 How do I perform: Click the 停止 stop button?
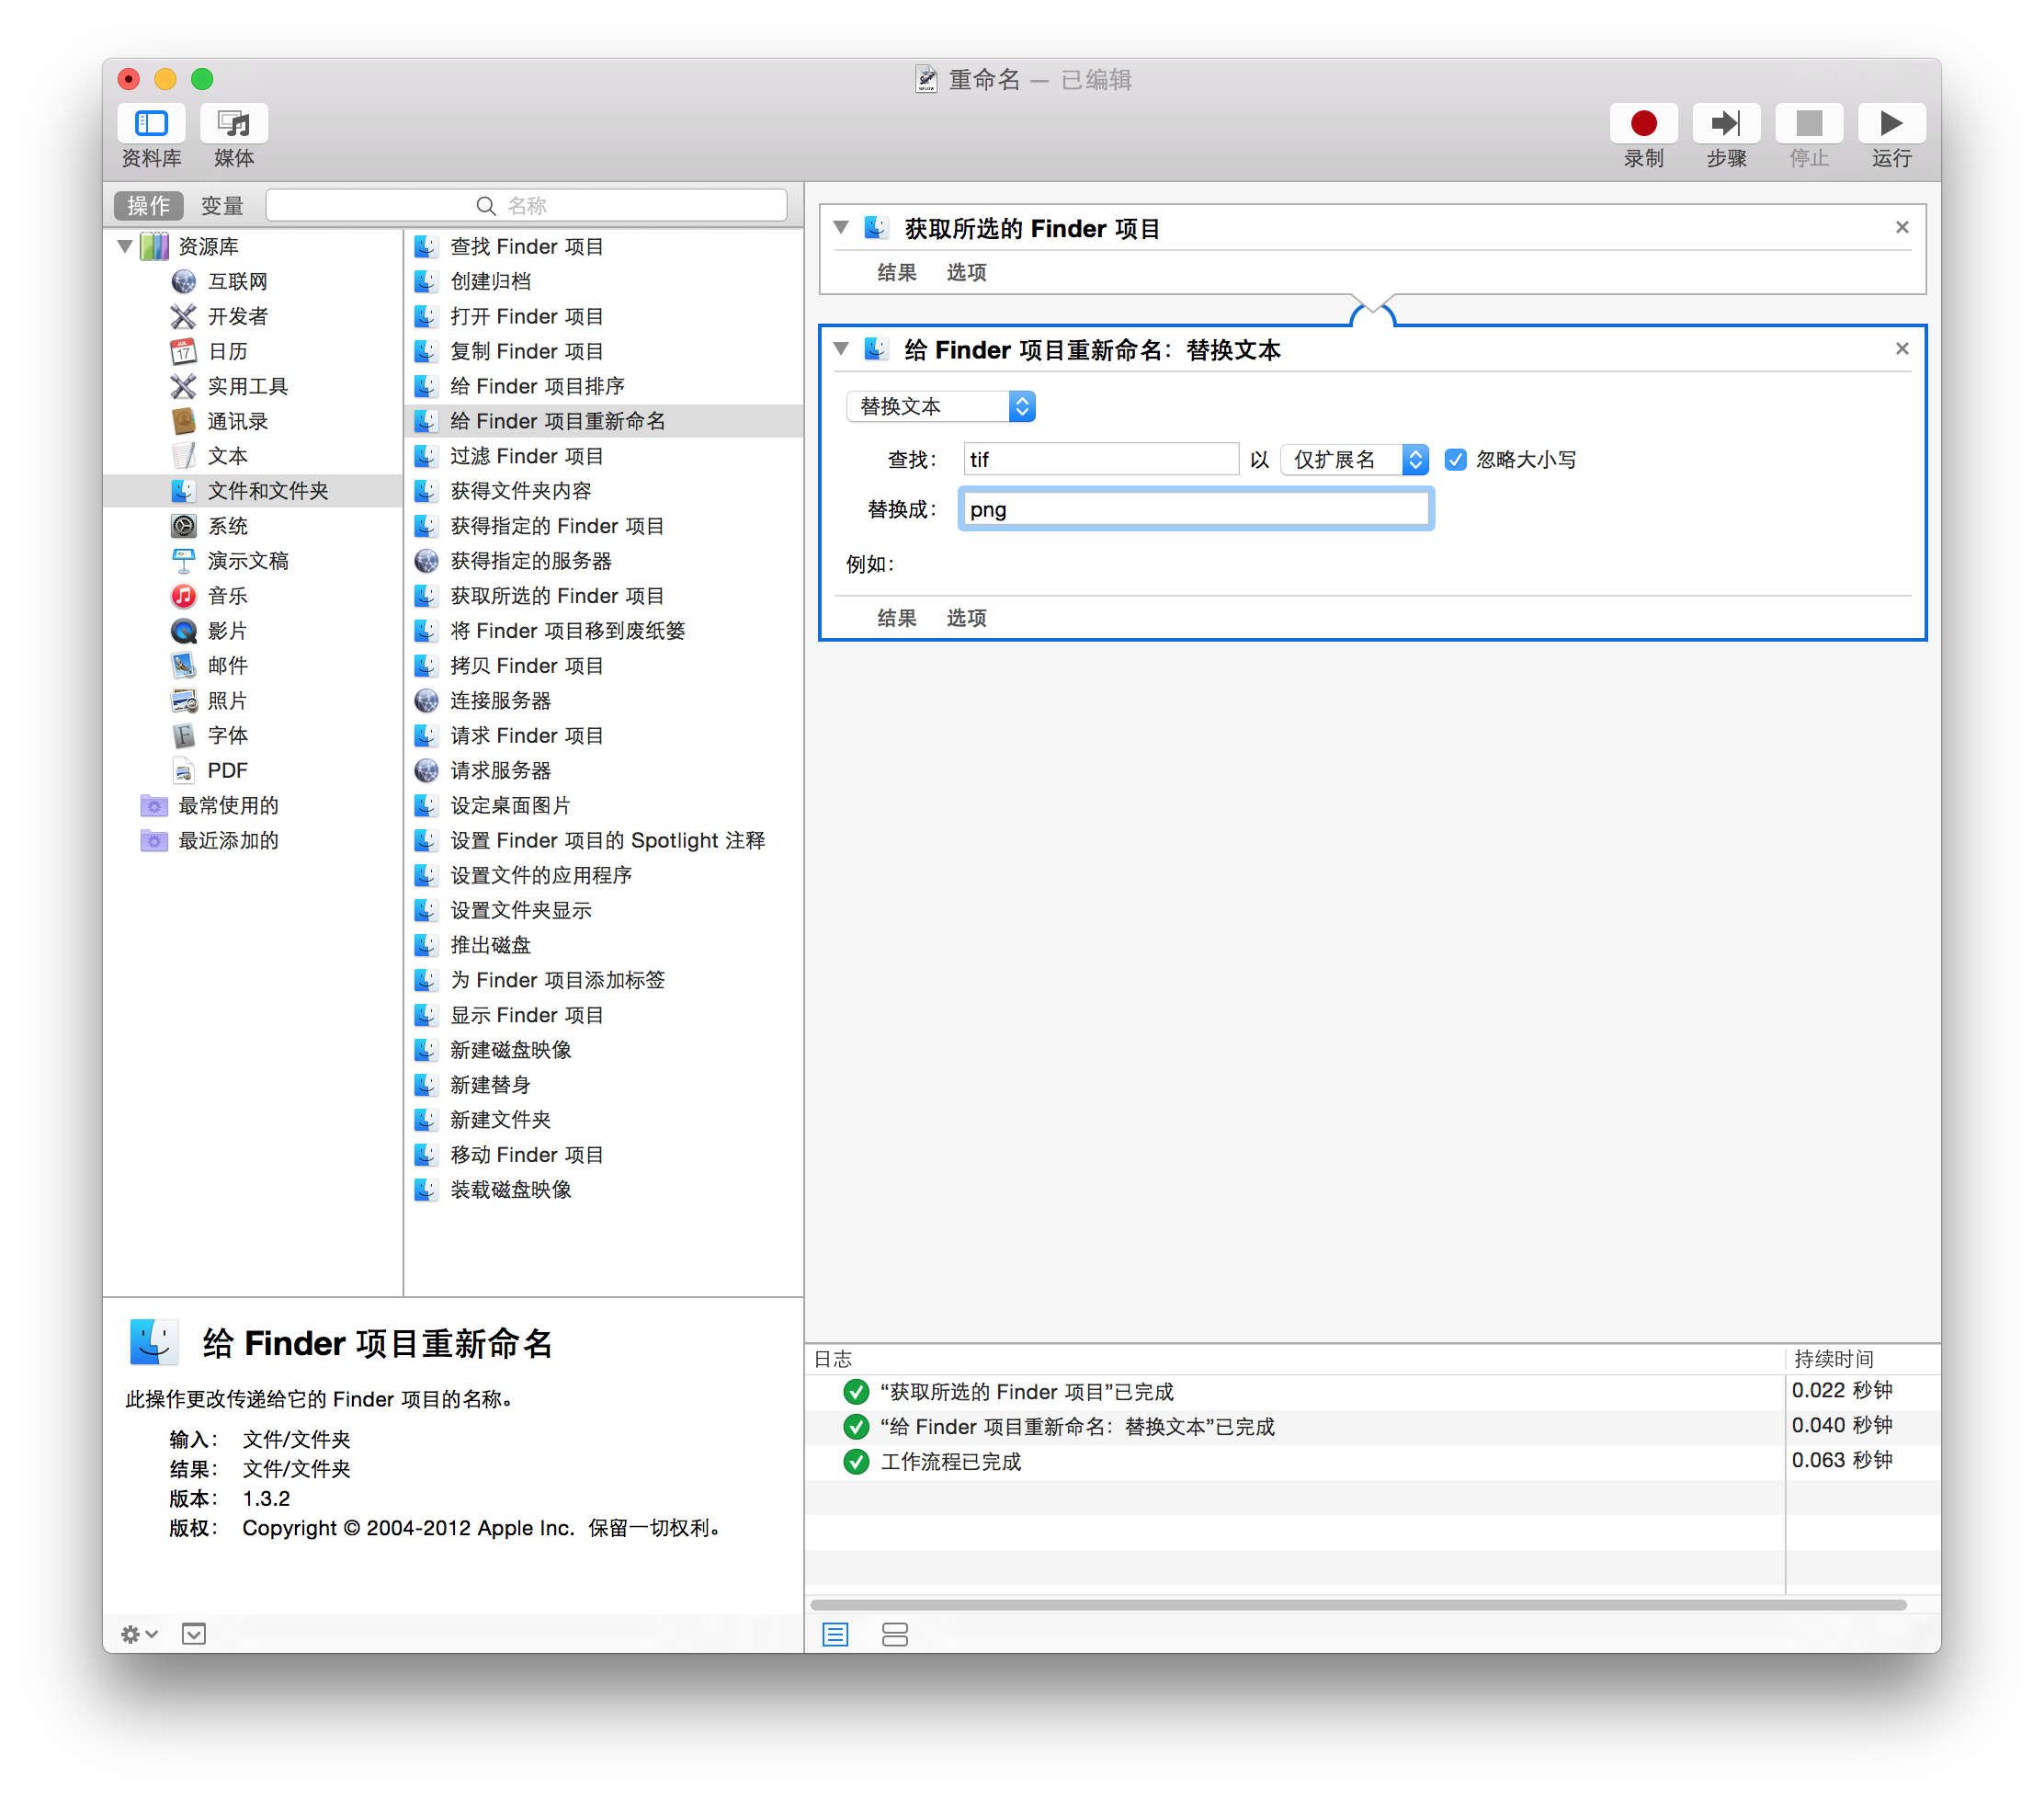coord(1808,124)
